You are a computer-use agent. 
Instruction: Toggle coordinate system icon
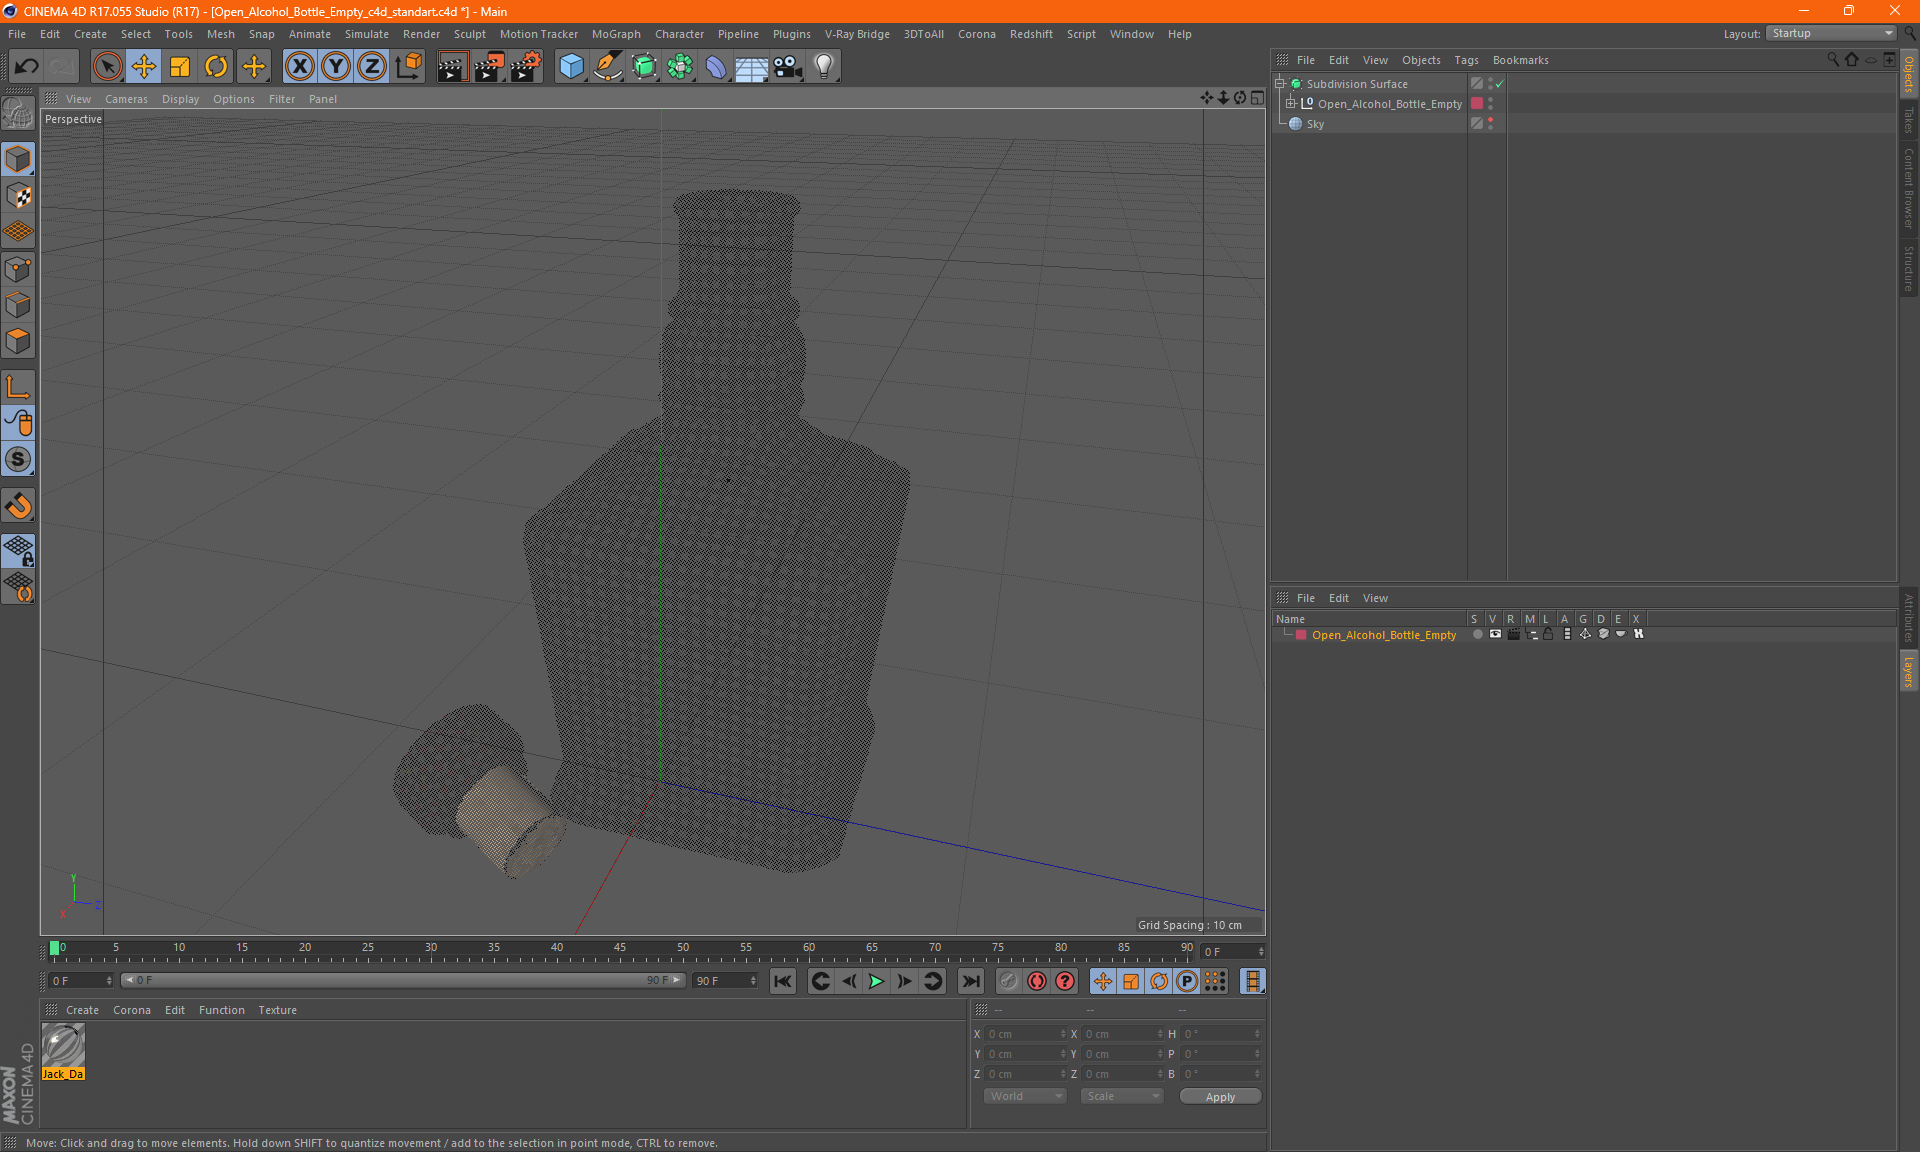tap(408, 67)
